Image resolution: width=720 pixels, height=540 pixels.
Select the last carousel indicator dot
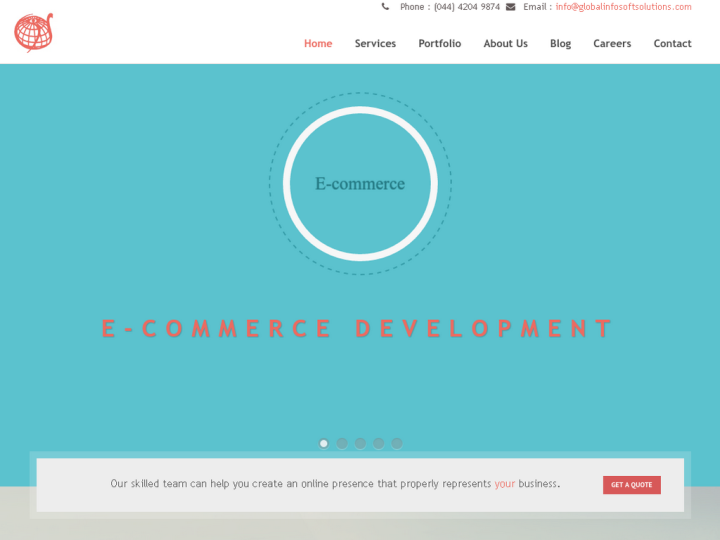396,443
